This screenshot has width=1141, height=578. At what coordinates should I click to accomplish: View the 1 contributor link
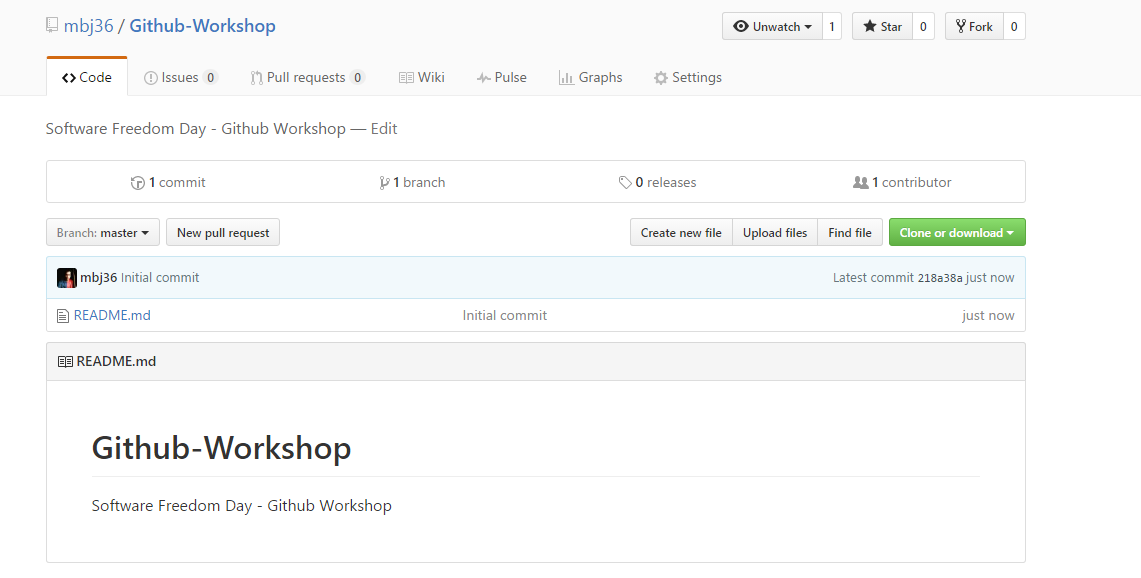click(x=902, y=182)
